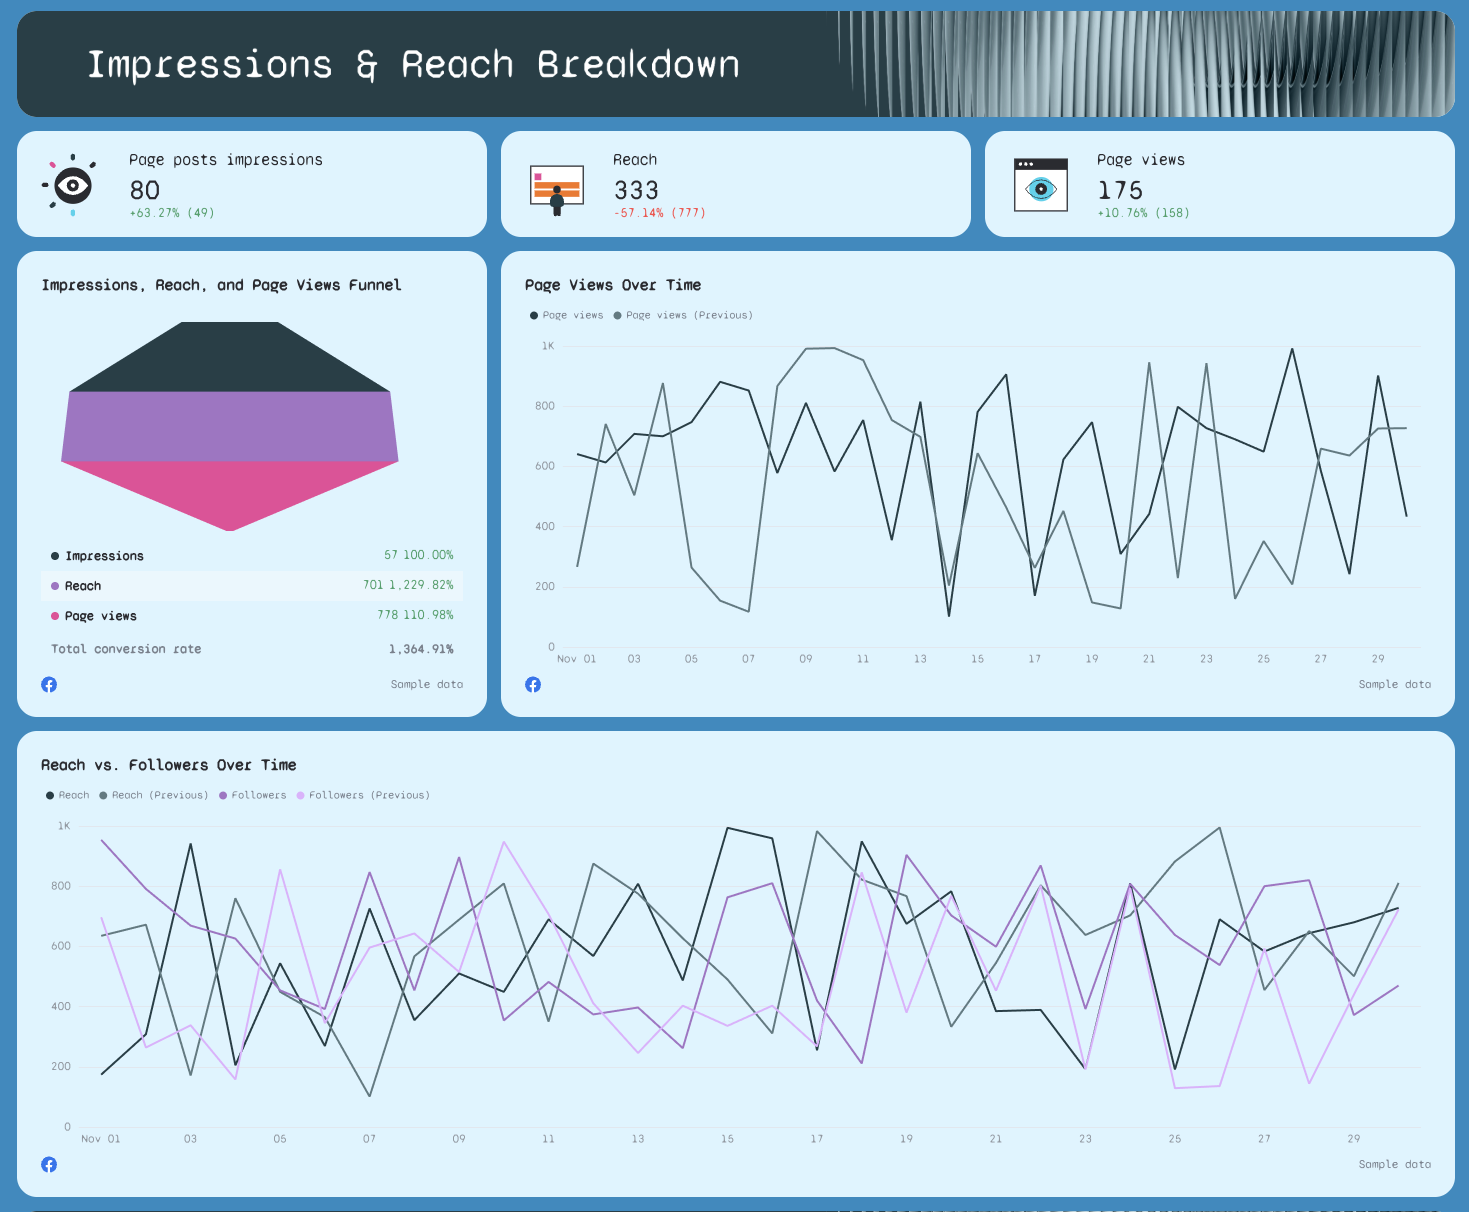Click the Sample data link under Page Views chart
Image resolution: width=1469 pixels, height=1212 pixels.
[x=1396, y=684]
